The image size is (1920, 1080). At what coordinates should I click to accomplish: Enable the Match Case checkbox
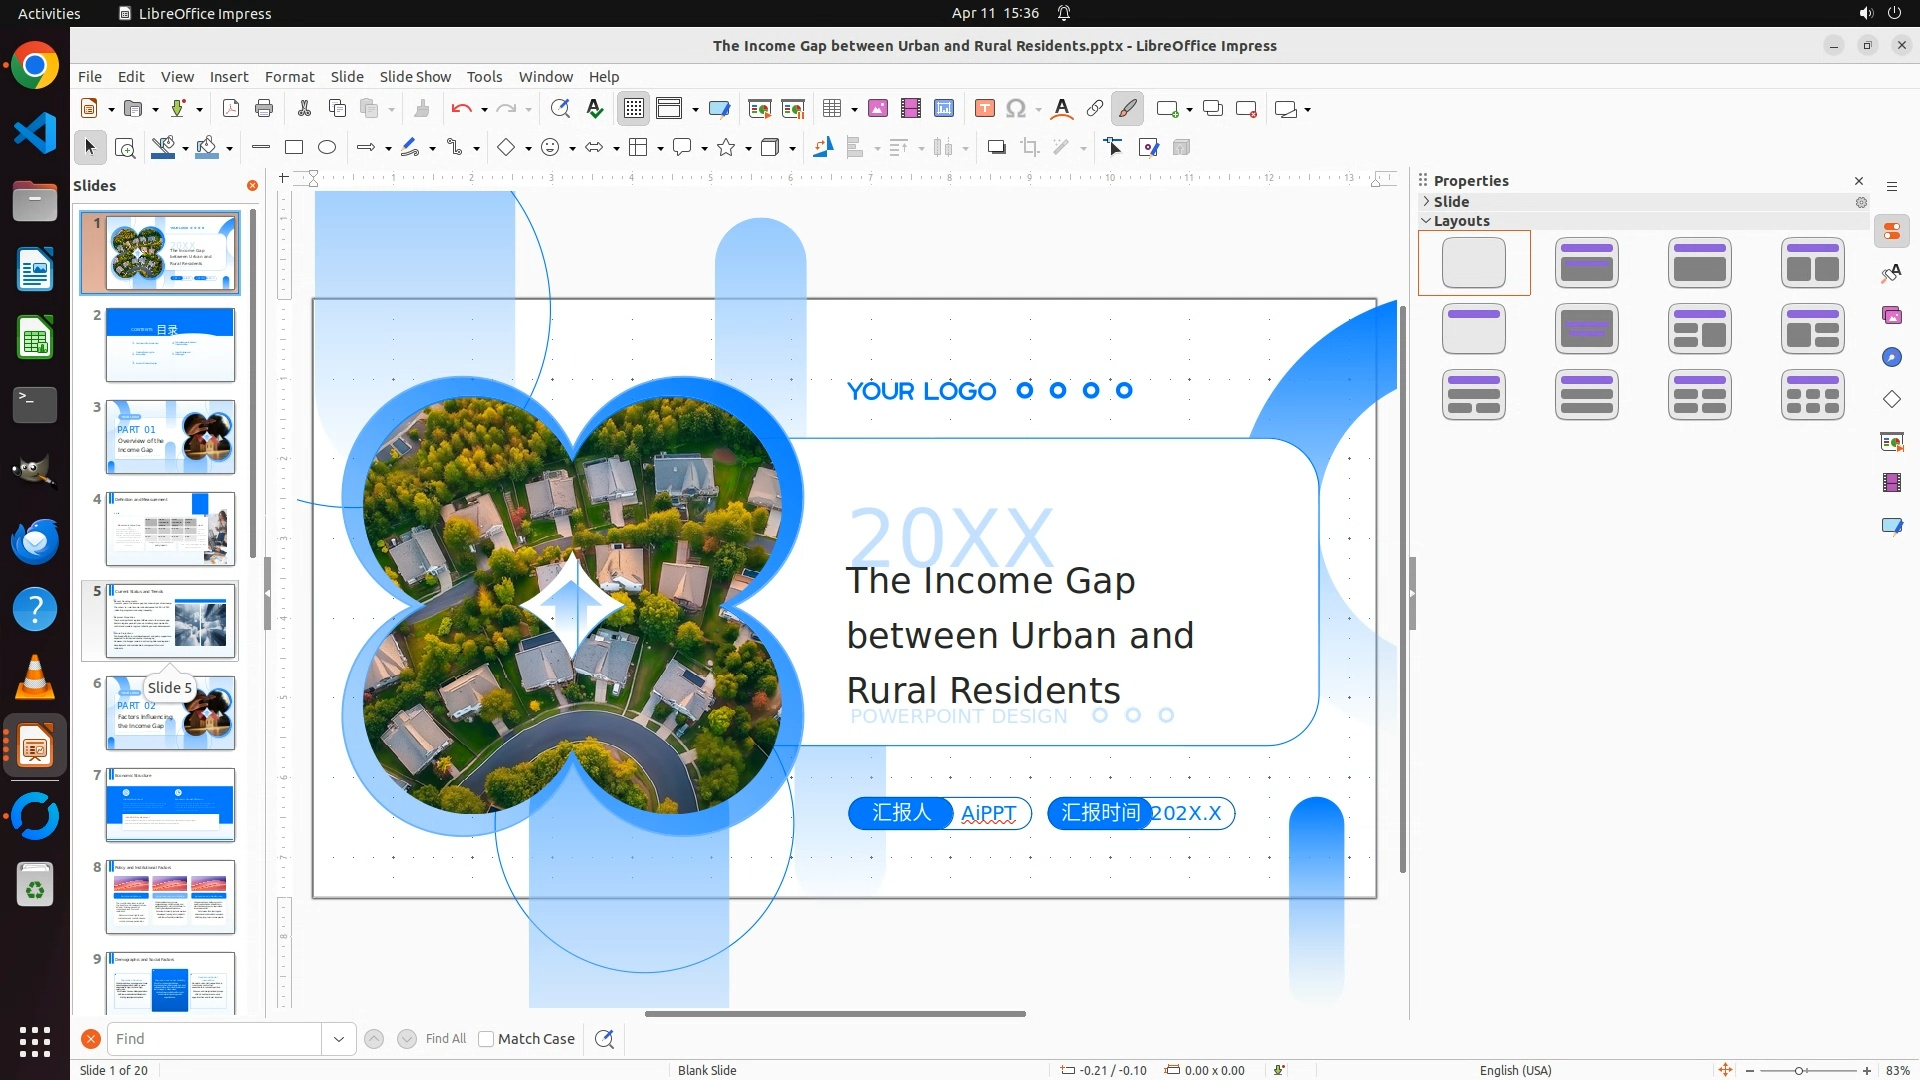click(x=486, y=1039)
